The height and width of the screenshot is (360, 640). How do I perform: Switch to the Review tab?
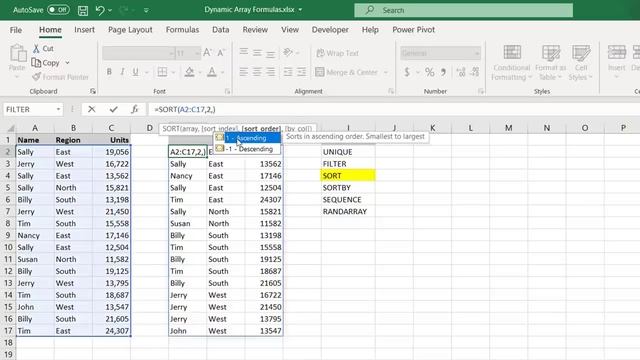(x=255, y=30)
